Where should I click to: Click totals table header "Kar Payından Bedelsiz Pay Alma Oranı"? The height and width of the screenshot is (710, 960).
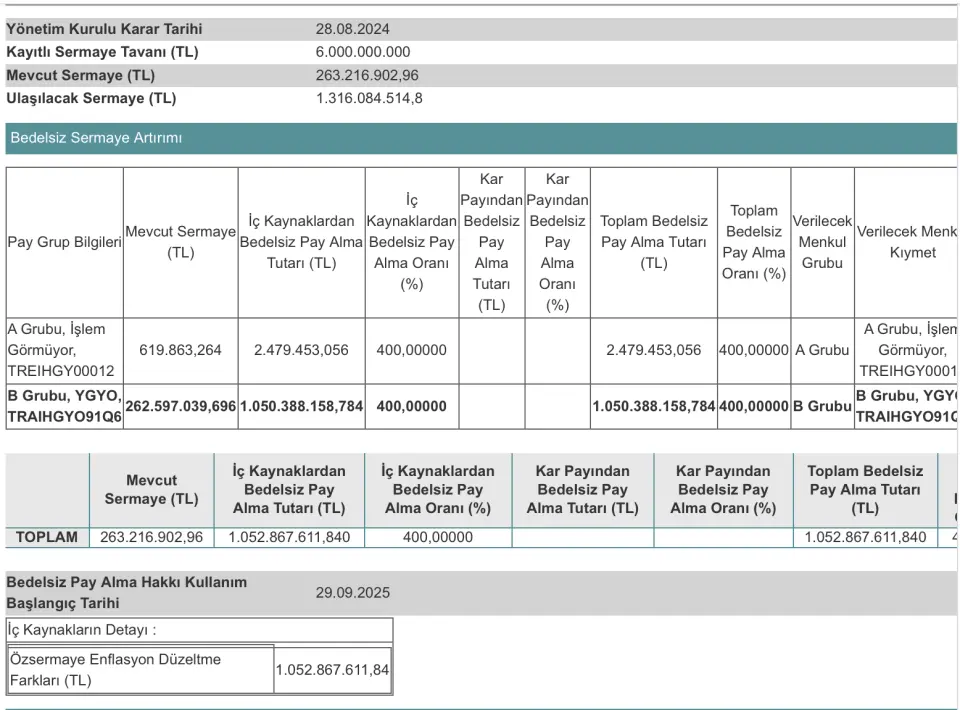pyautogui.click(x=723, y=490)
